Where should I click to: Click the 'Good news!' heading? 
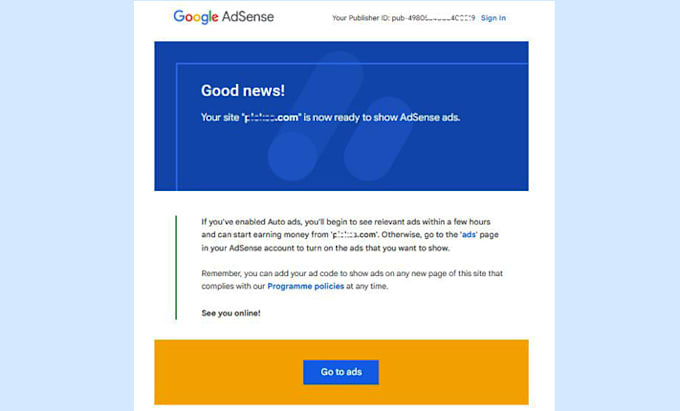point(243,90)
